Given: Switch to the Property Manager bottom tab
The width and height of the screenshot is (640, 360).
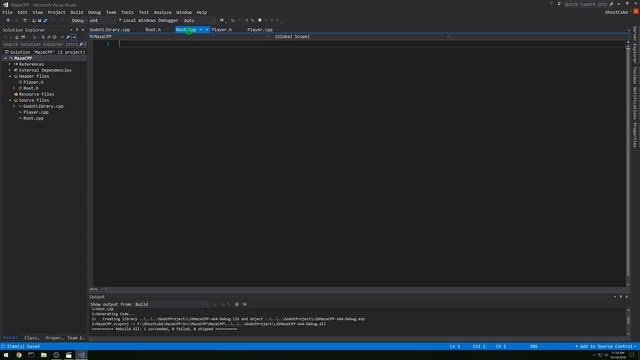Looking at the screenshot, I should (x=53, y=338).
